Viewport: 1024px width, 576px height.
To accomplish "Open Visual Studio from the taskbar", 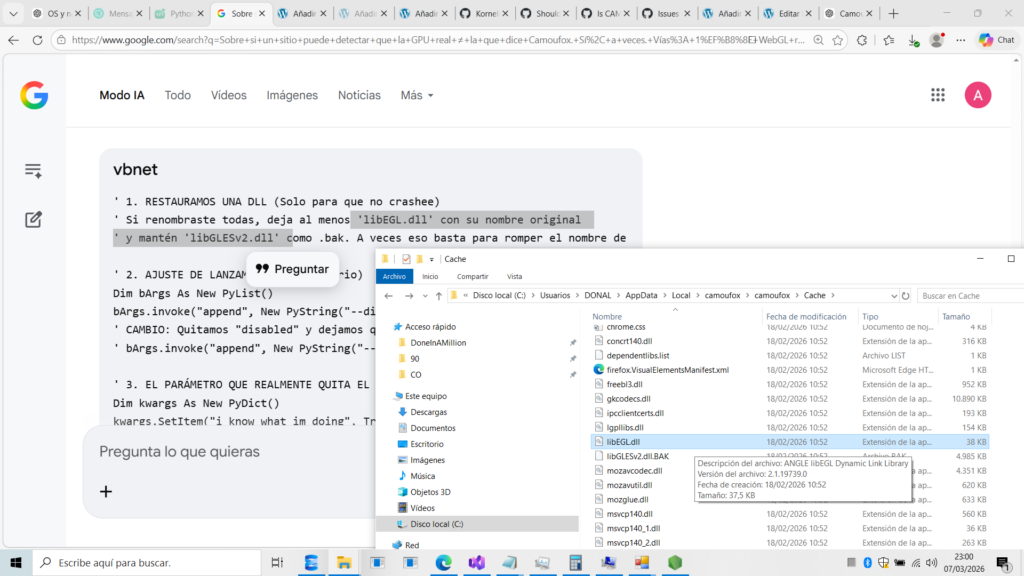I will click(477, 563).
